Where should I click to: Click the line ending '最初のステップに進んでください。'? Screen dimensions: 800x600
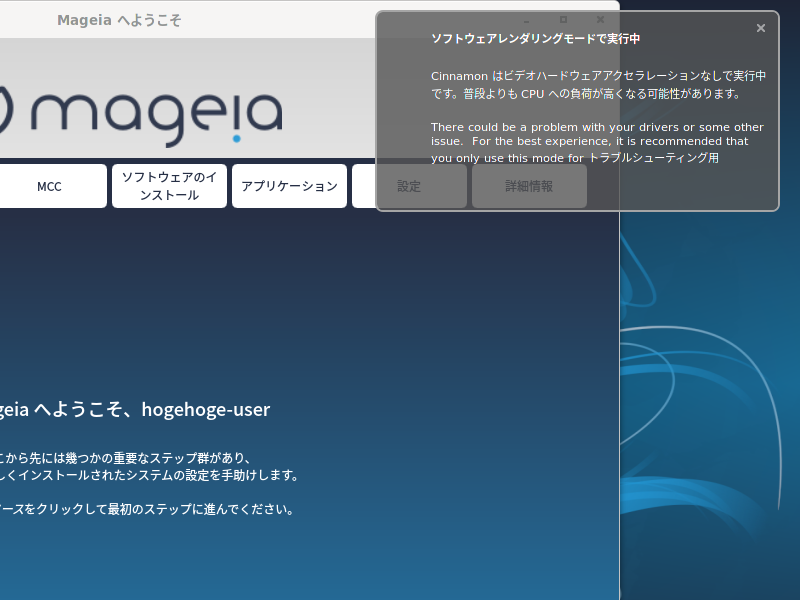pos(147,509)
